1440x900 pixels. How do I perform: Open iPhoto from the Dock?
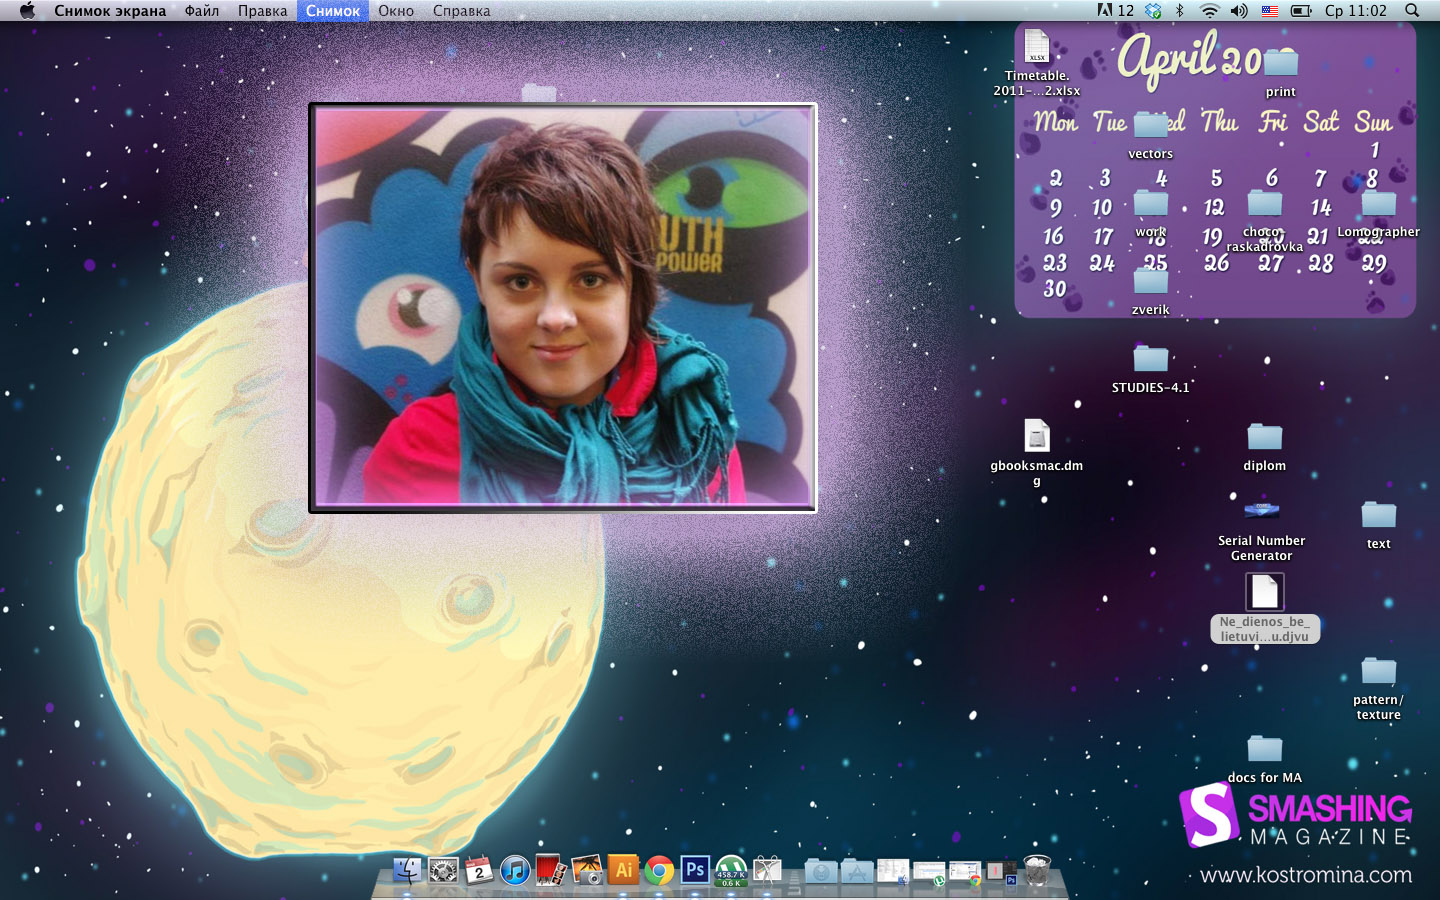[586, 871]
